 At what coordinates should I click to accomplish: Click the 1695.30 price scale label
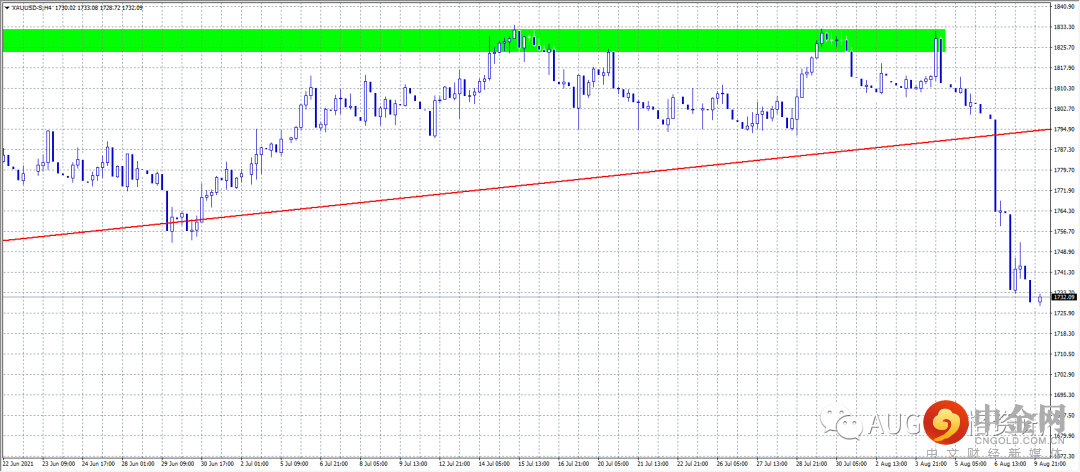click(x=1065, y=395)
